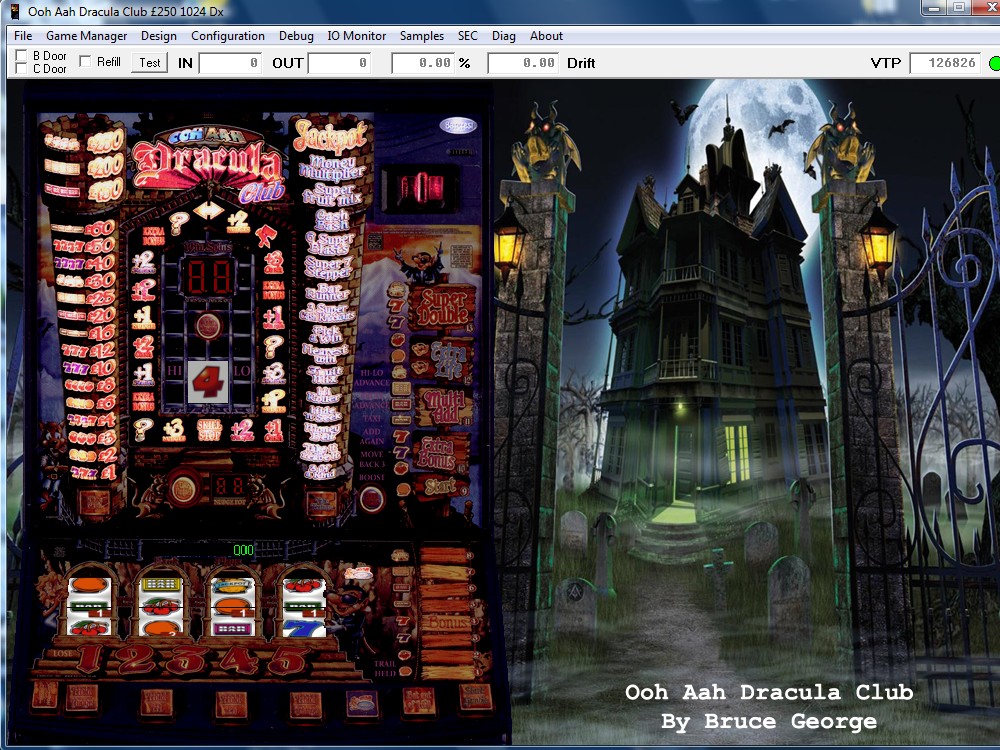The width and height of the screenshot is (1000, 750).
Task: Minimize the emulator window
Action: pyautogui.click(x=934, y=8)
